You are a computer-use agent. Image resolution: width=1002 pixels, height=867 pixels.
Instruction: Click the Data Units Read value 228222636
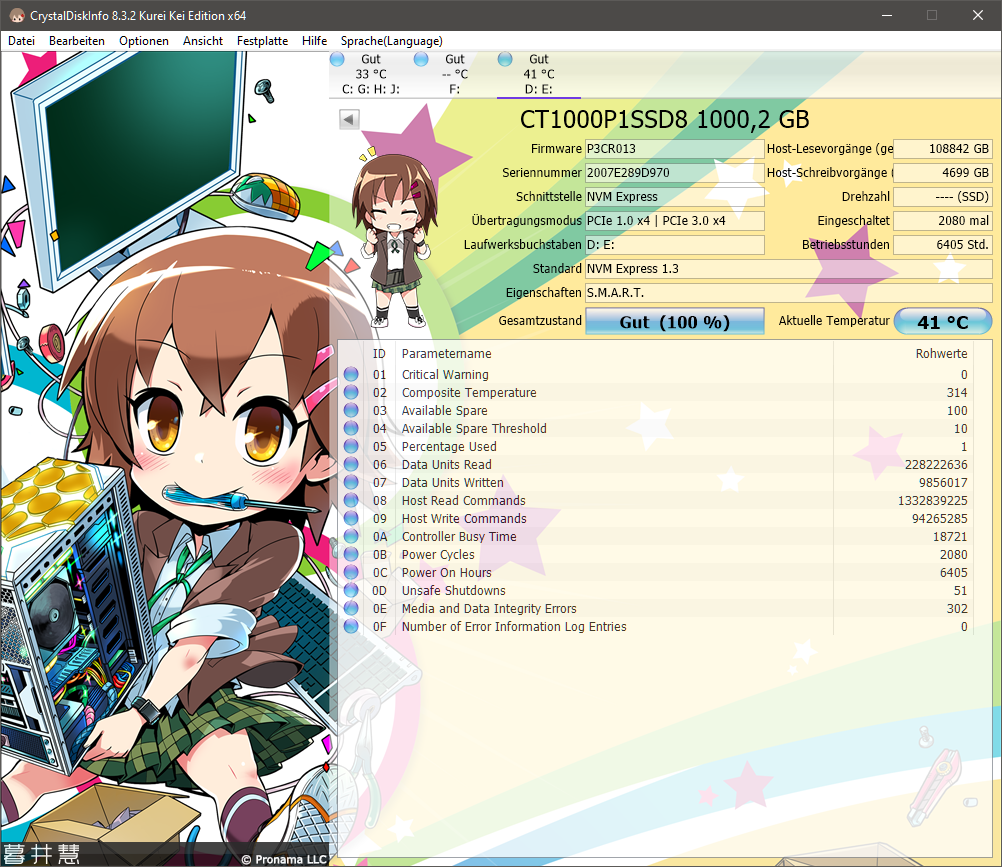point(936,464)
